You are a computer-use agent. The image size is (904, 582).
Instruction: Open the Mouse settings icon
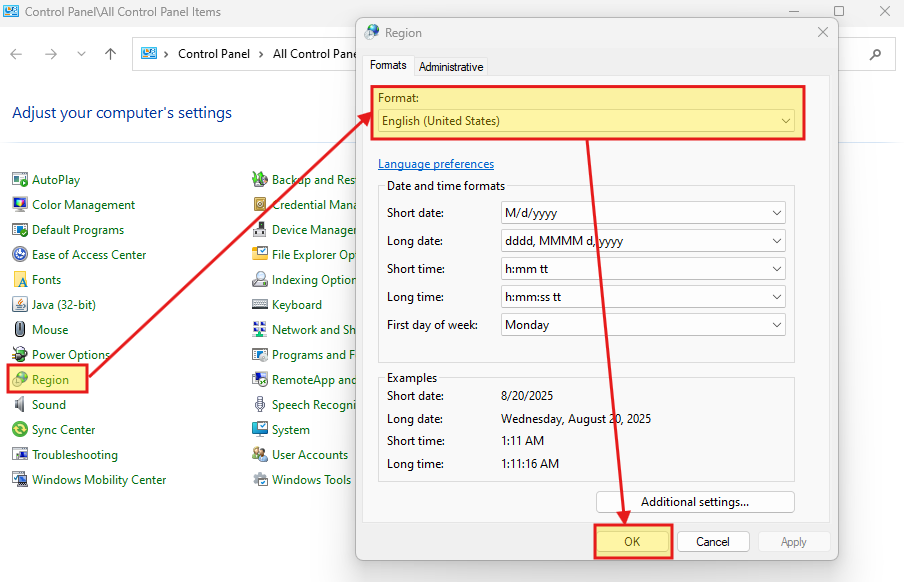click(x=20, y=330)
